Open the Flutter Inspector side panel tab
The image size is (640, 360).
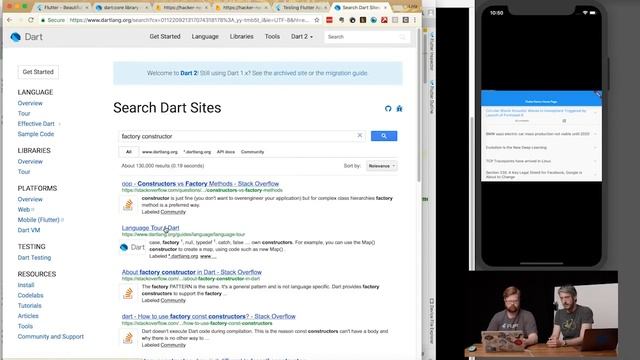point(432,51)
